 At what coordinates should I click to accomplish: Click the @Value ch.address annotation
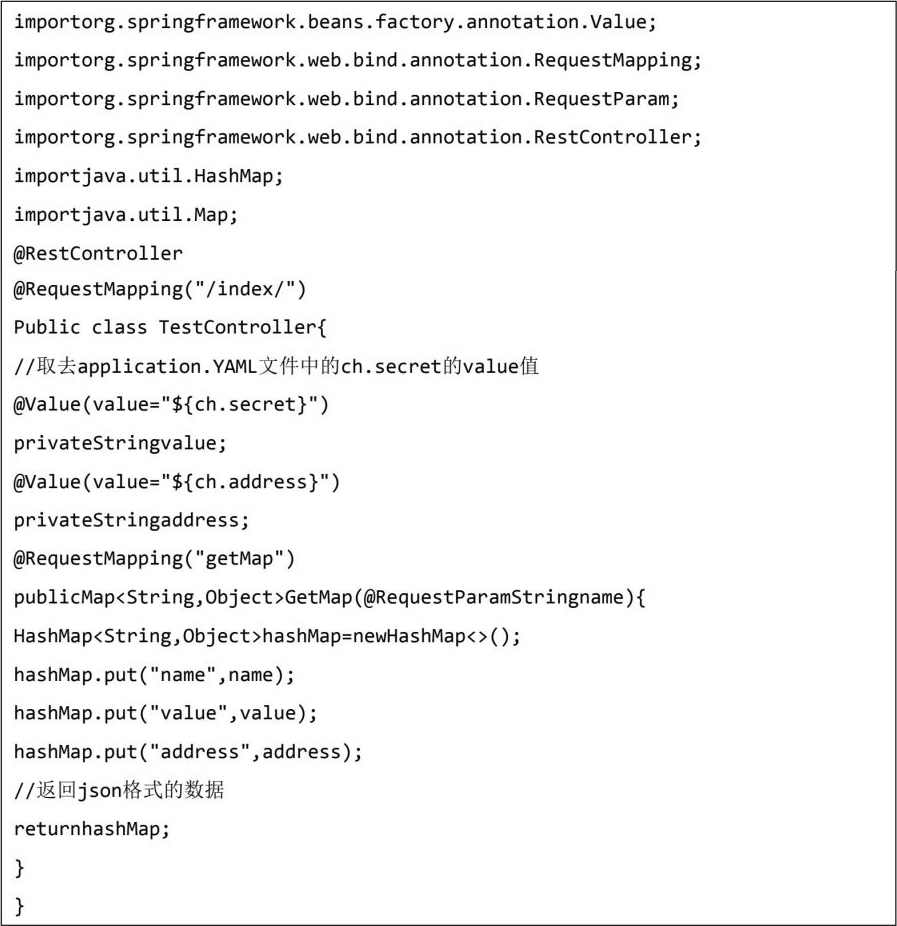point(177,482)
